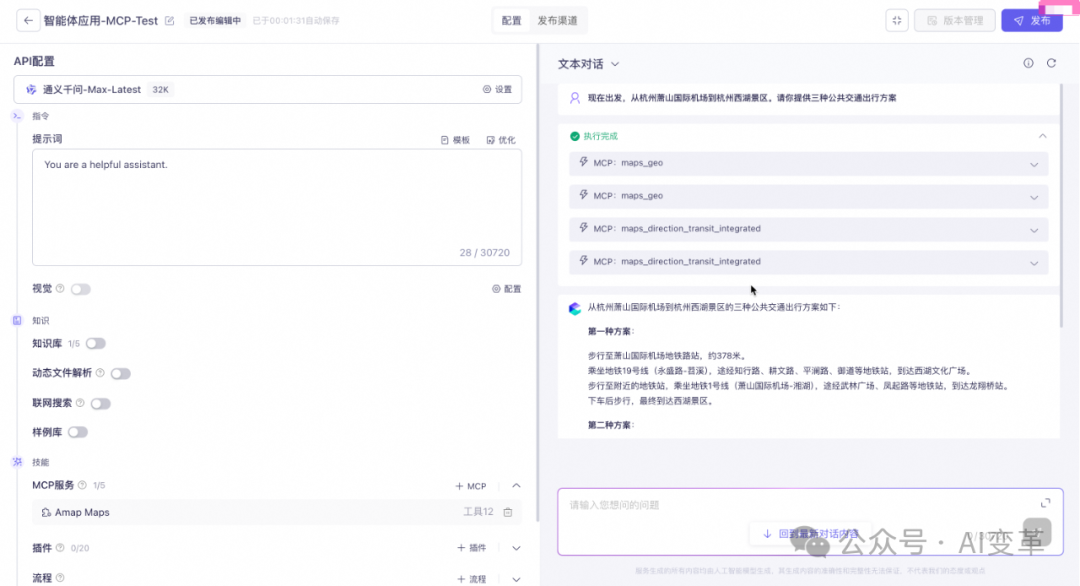The height and width of the screenshot is (586, 1080).
Task: Collapse the MCP服务 section
Action: point(516,486)
